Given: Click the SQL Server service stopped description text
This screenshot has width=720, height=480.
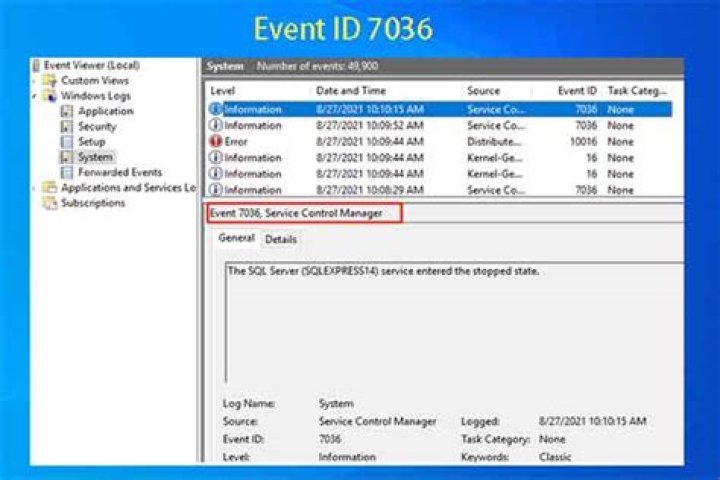Looking at the screenshot, I should coord(383,271).
